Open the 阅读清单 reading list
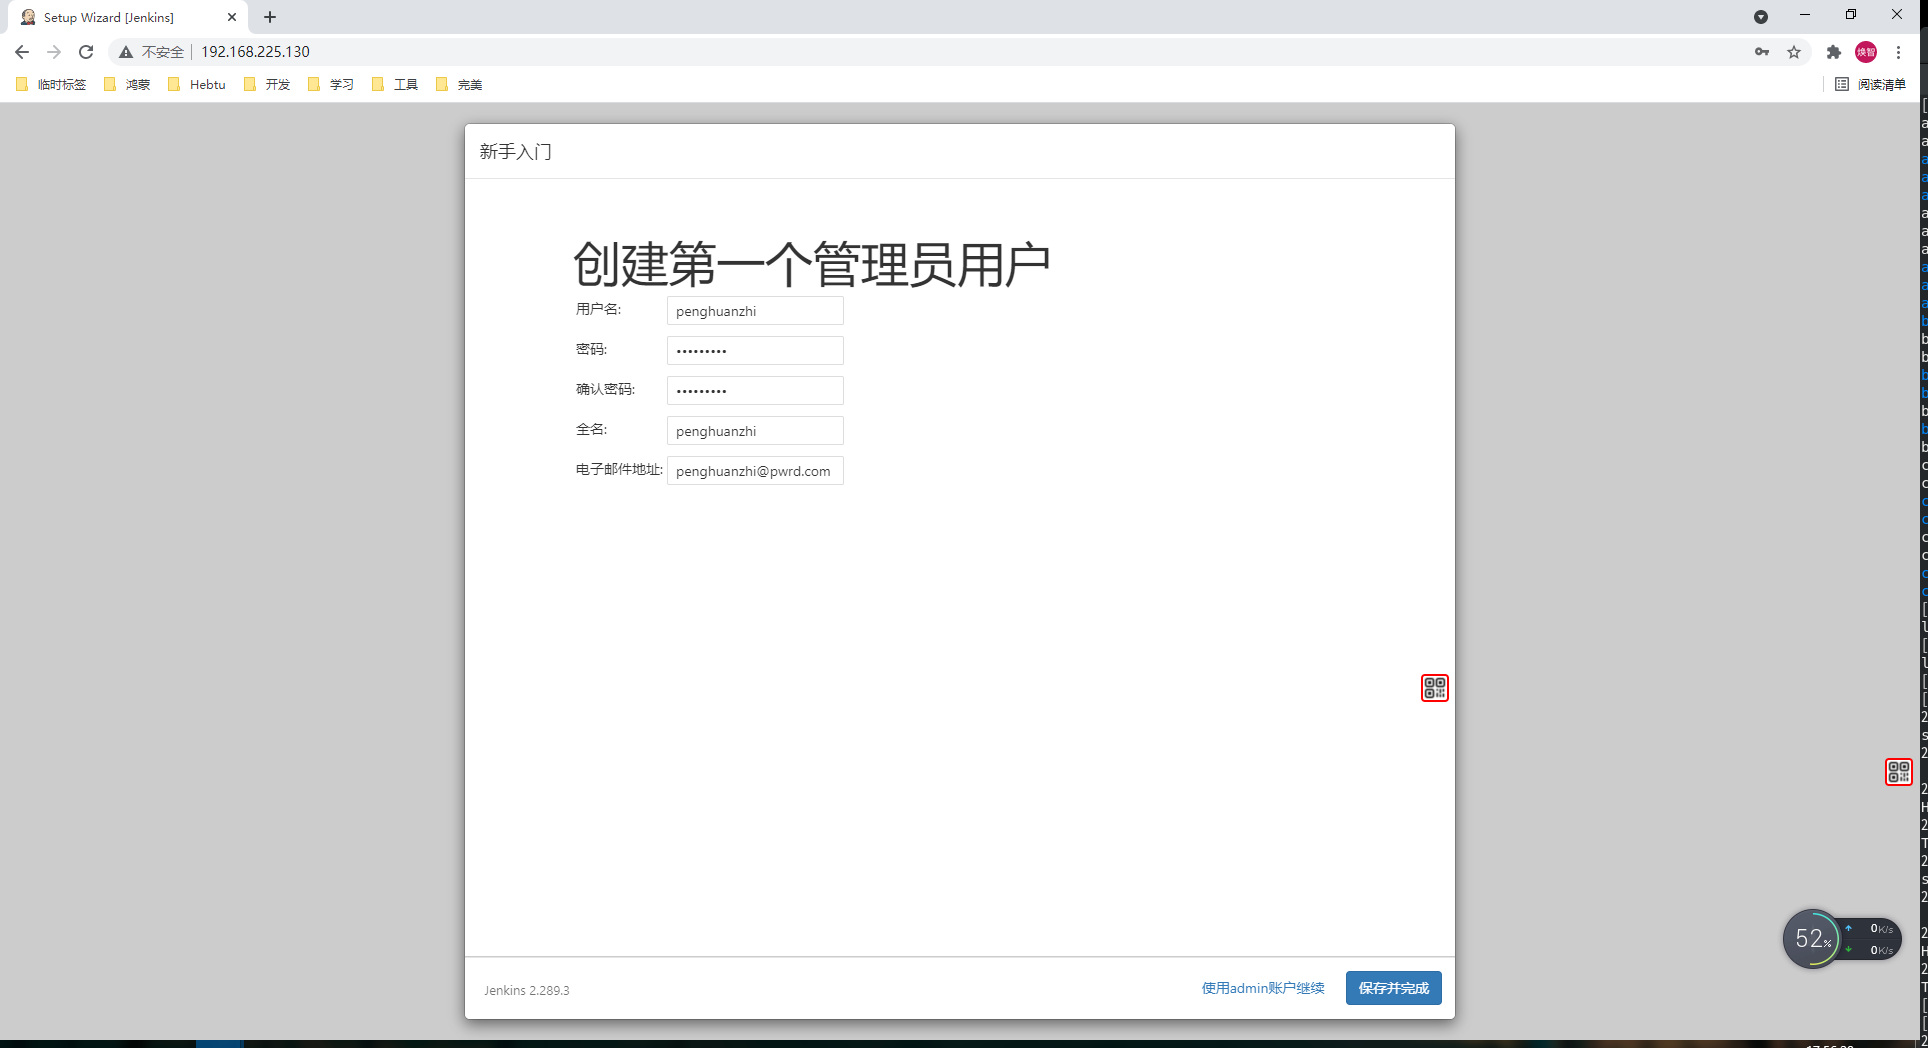Viewport: 1928px width, 1048px height. 1871,85
